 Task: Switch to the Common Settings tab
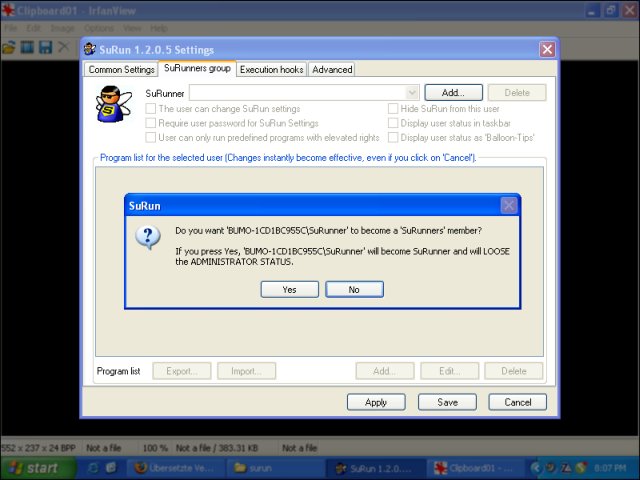[x=122, y=69]
